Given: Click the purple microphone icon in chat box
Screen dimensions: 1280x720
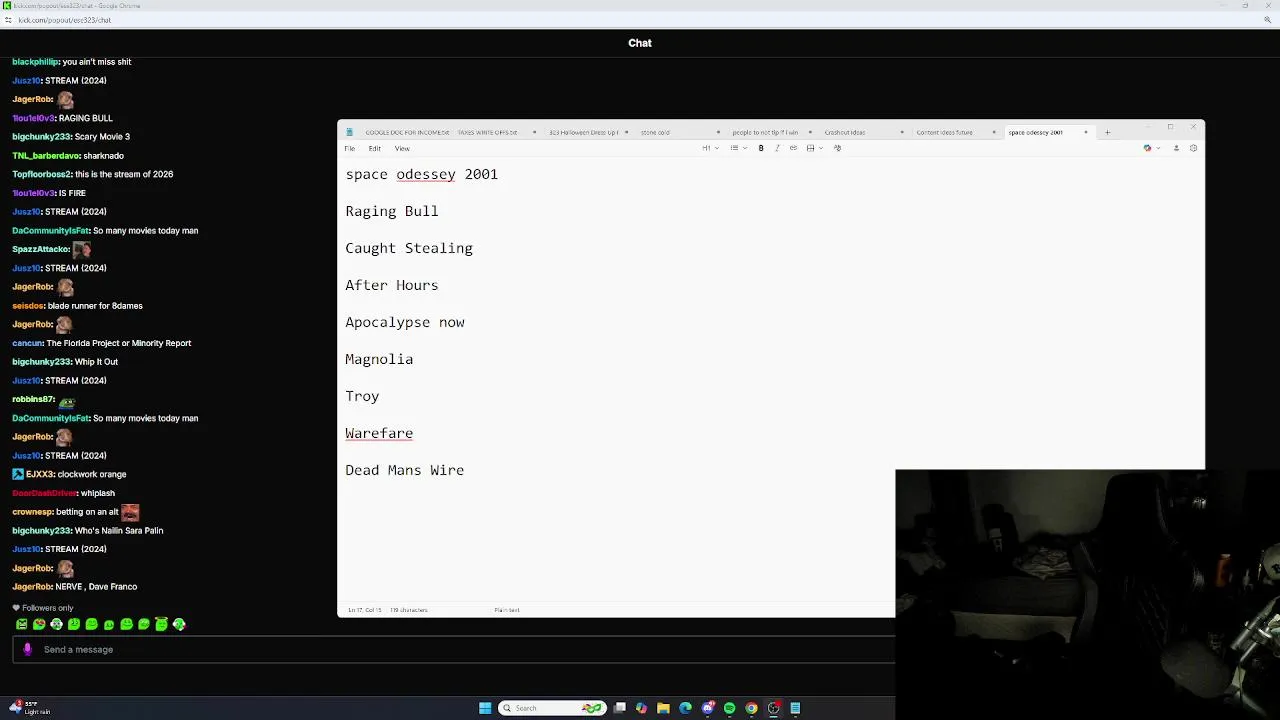Looking at the screenshot, I should point(27,650).
